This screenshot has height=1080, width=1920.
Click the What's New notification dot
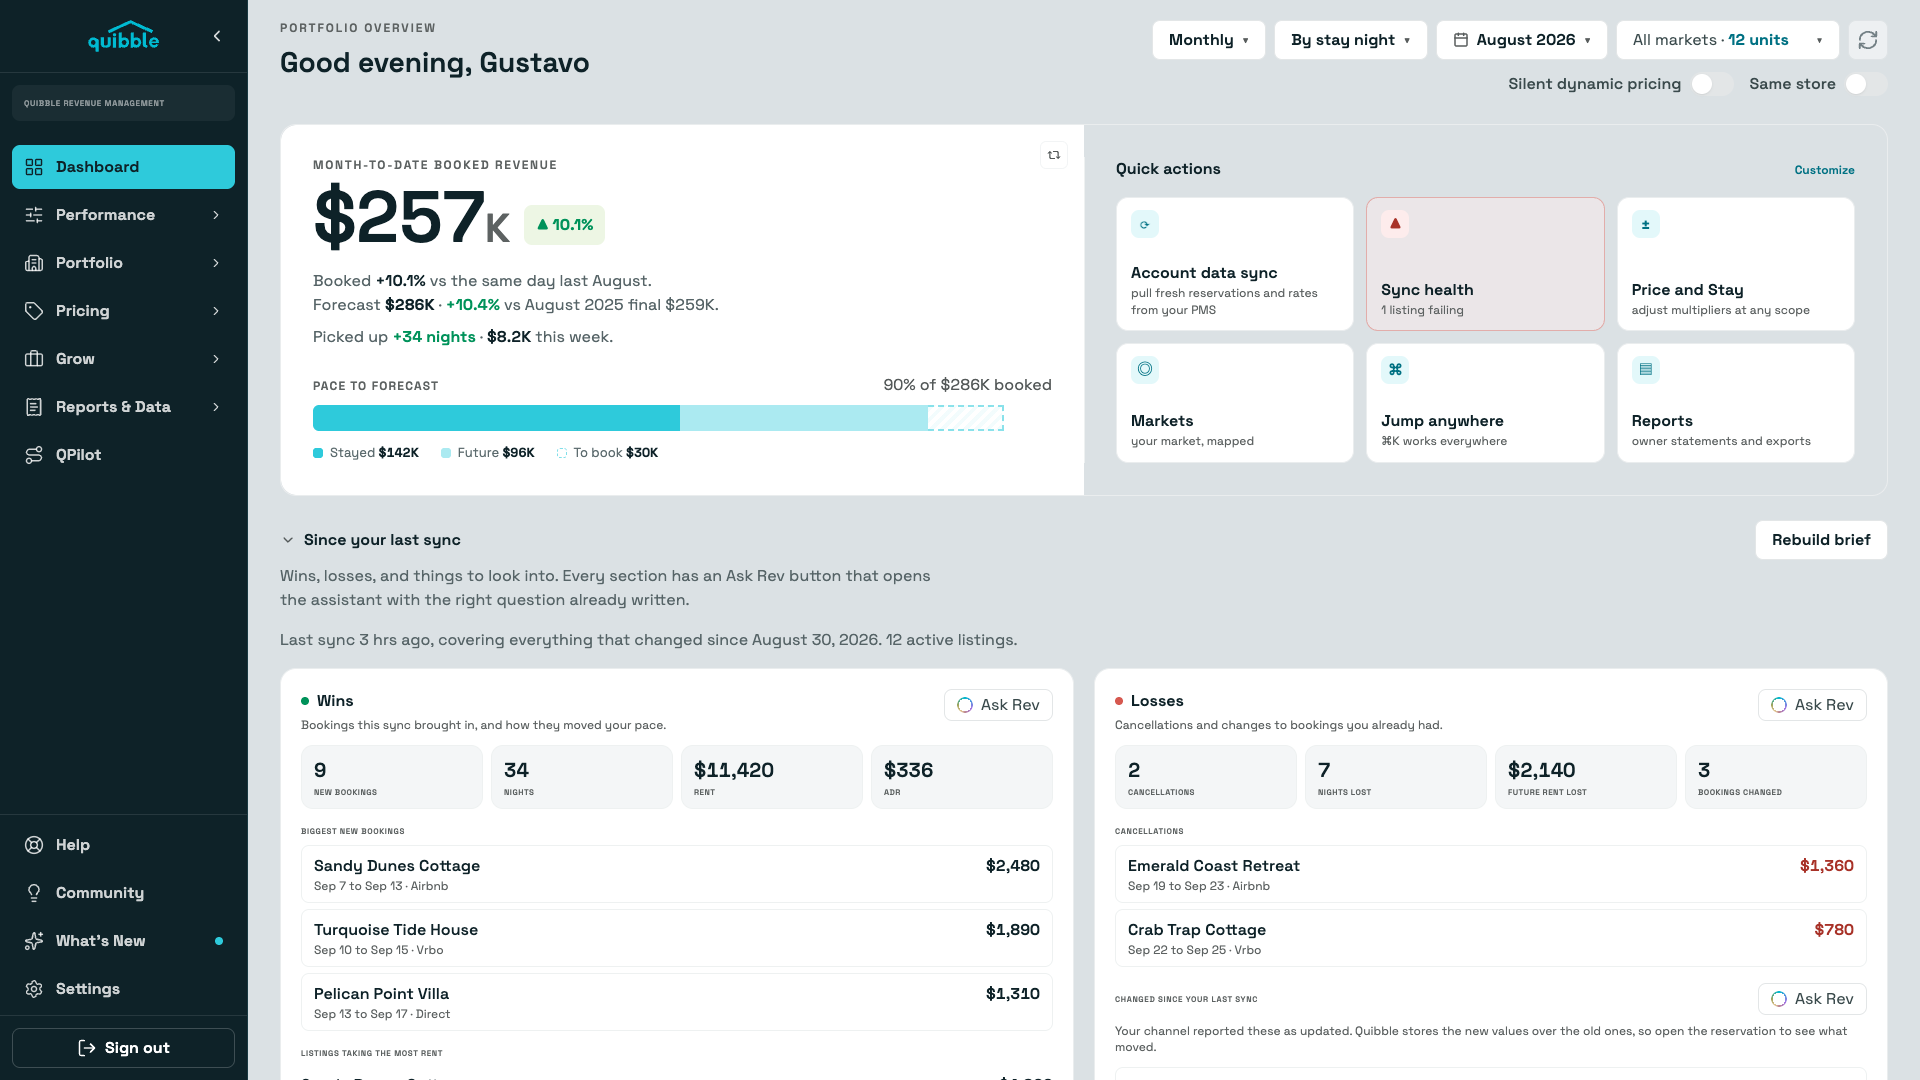[x=219, y=941]
